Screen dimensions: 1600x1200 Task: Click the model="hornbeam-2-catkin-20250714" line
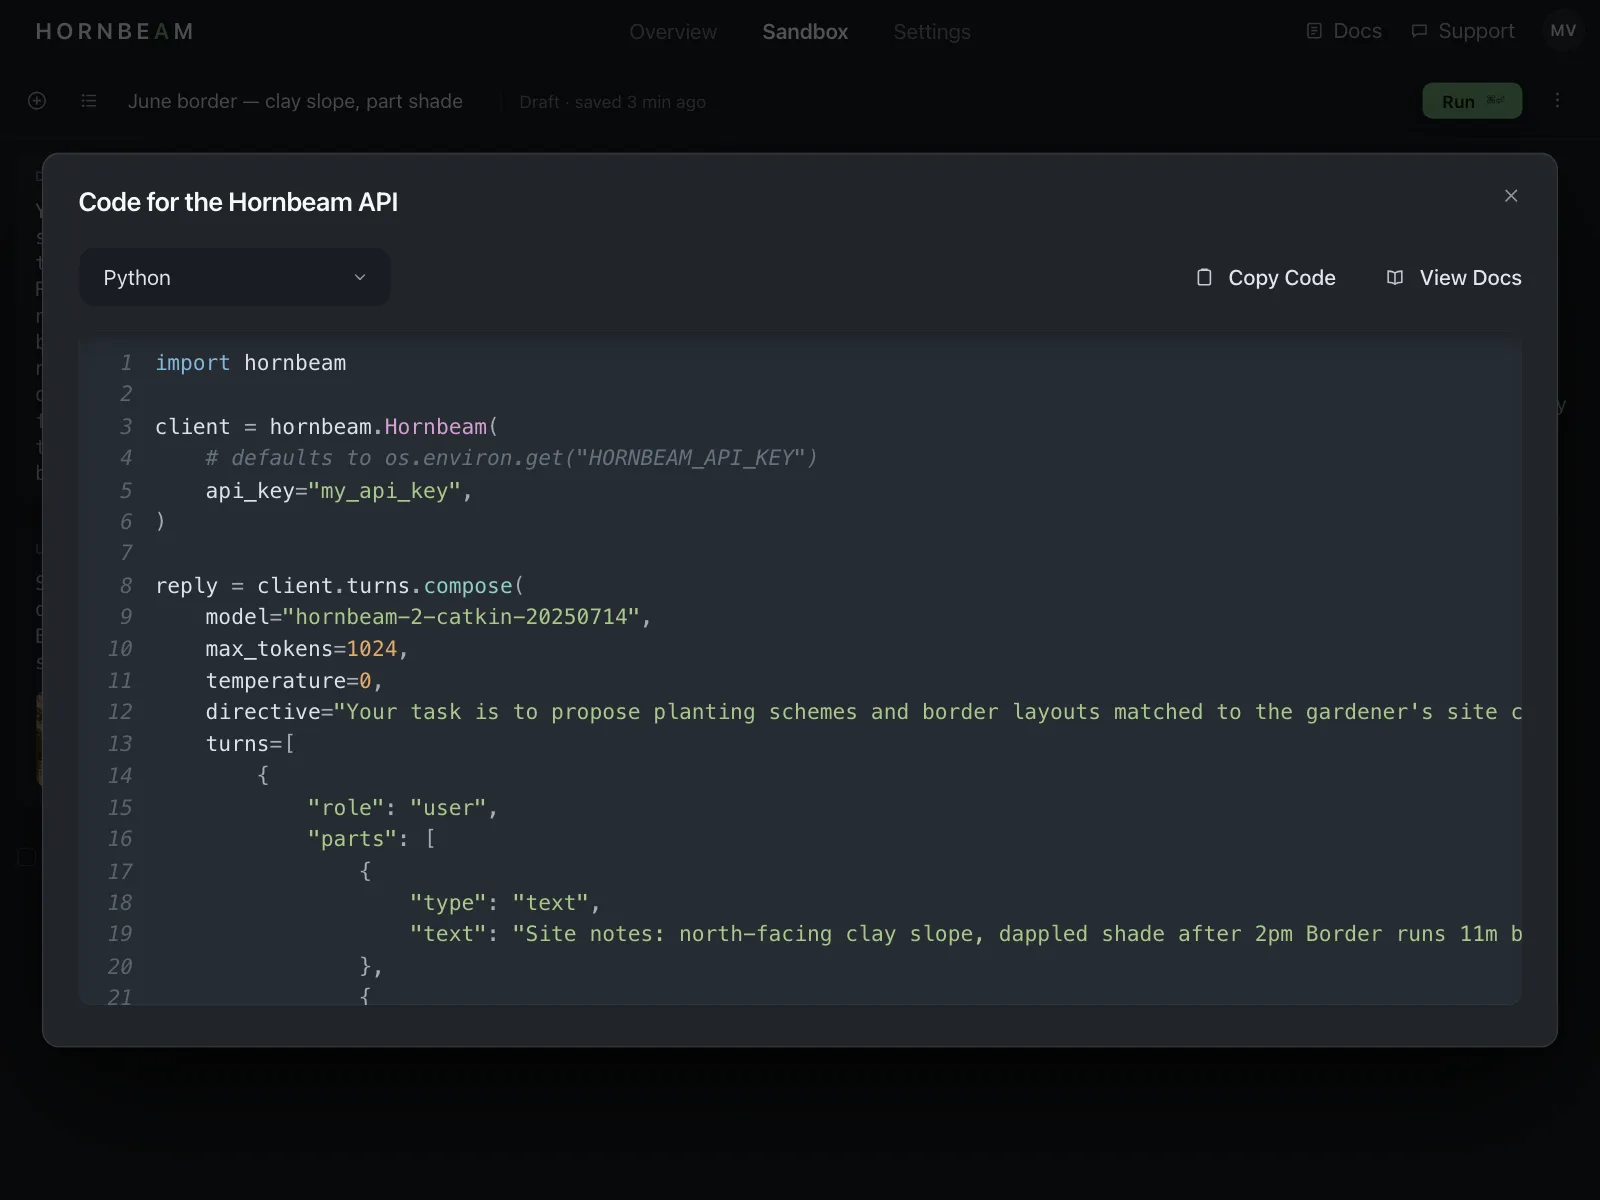pos(428,617)
